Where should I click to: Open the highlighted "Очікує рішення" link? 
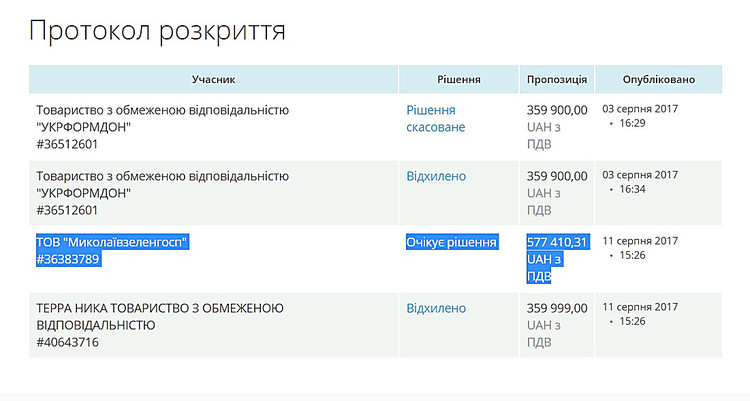451,242
